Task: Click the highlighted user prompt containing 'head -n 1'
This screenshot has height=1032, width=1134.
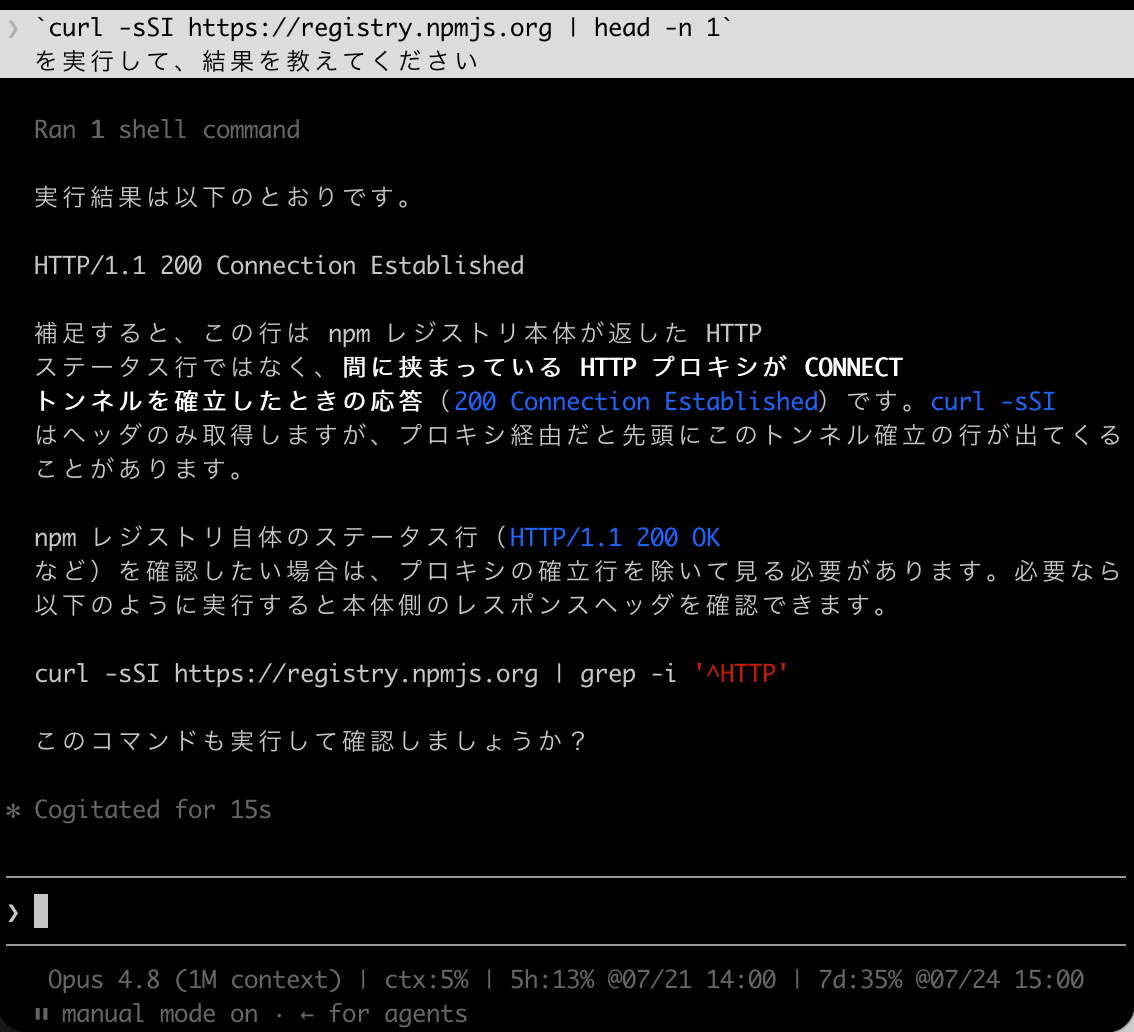Action: click(x=567, y=43)
